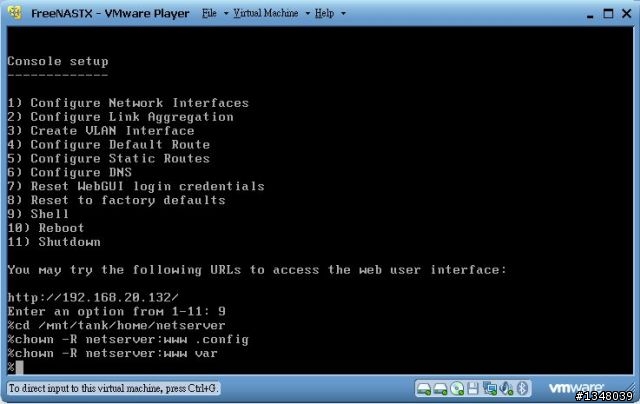Click the '11) Shutdown' line
Viewport: 640px width, 404px height.
pyautogui.click(x=54, y=242)
